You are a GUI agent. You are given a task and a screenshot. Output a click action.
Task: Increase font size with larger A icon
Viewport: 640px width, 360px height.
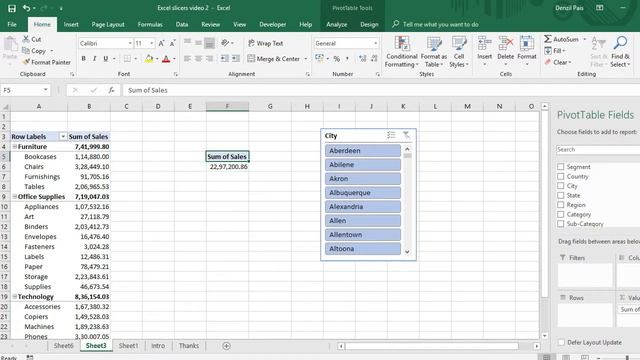click(162, 43)
